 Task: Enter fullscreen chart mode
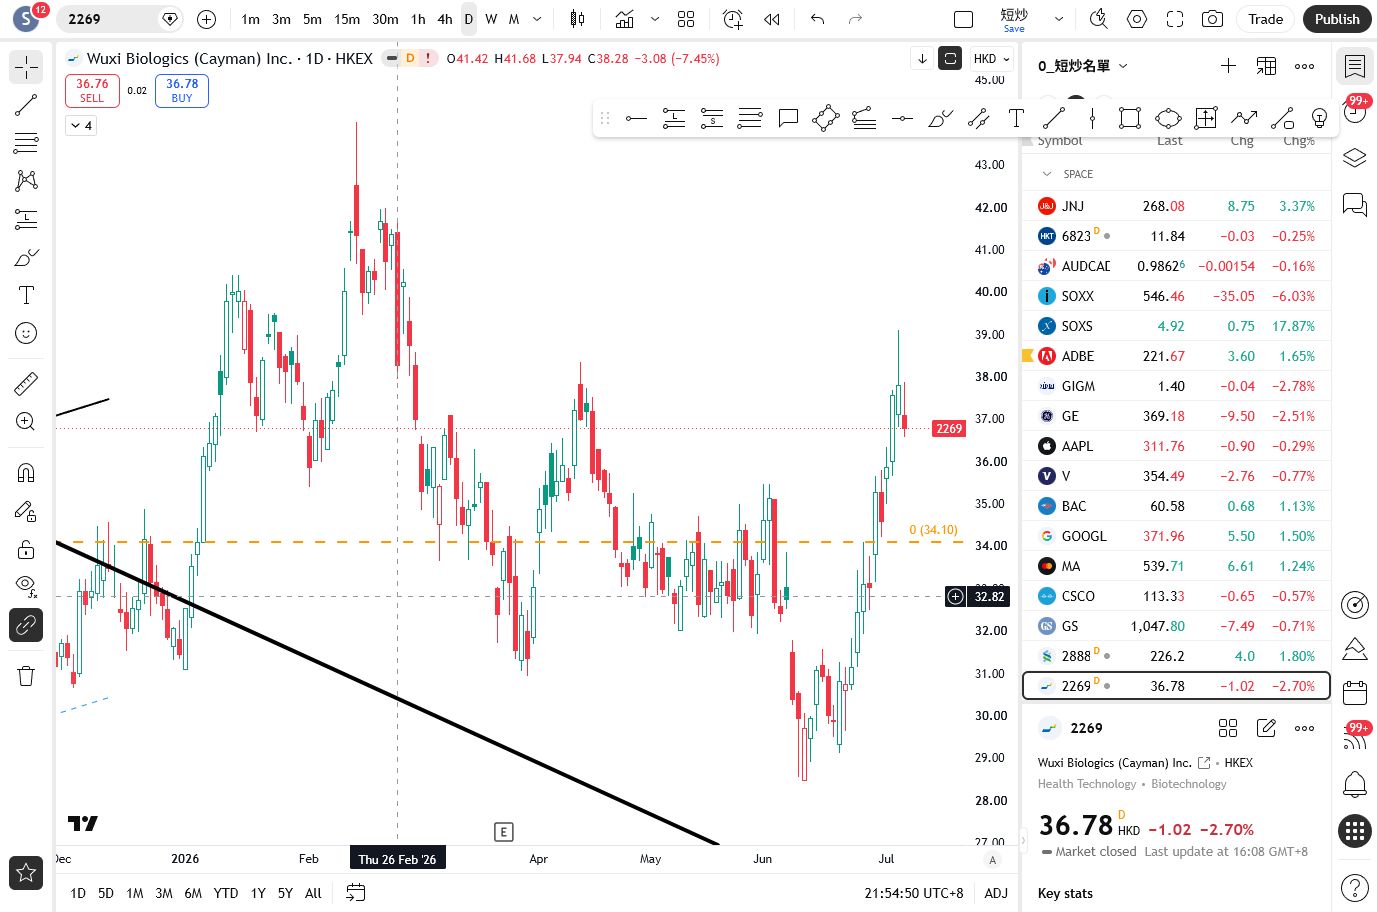1175,19
